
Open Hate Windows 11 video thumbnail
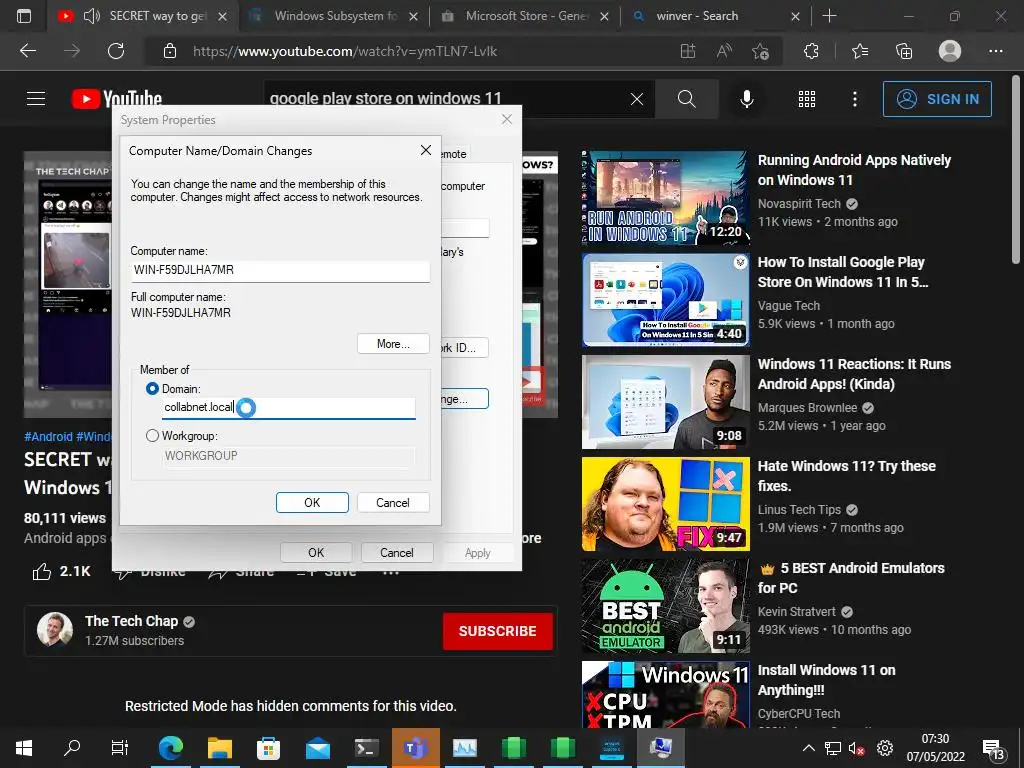point(665,504)
